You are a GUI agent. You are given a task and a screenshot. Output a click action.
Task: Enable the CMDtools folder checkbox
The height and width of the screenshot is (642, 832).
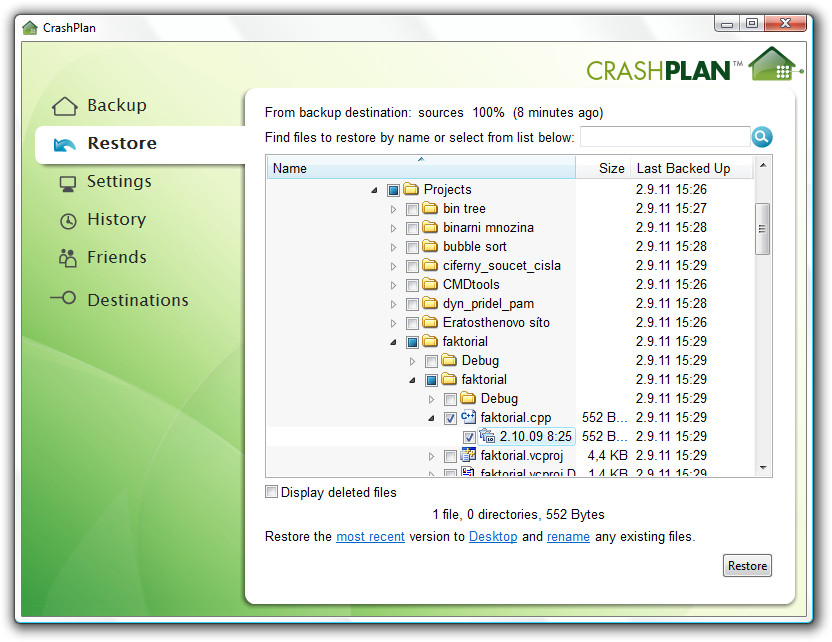[412, 285]
